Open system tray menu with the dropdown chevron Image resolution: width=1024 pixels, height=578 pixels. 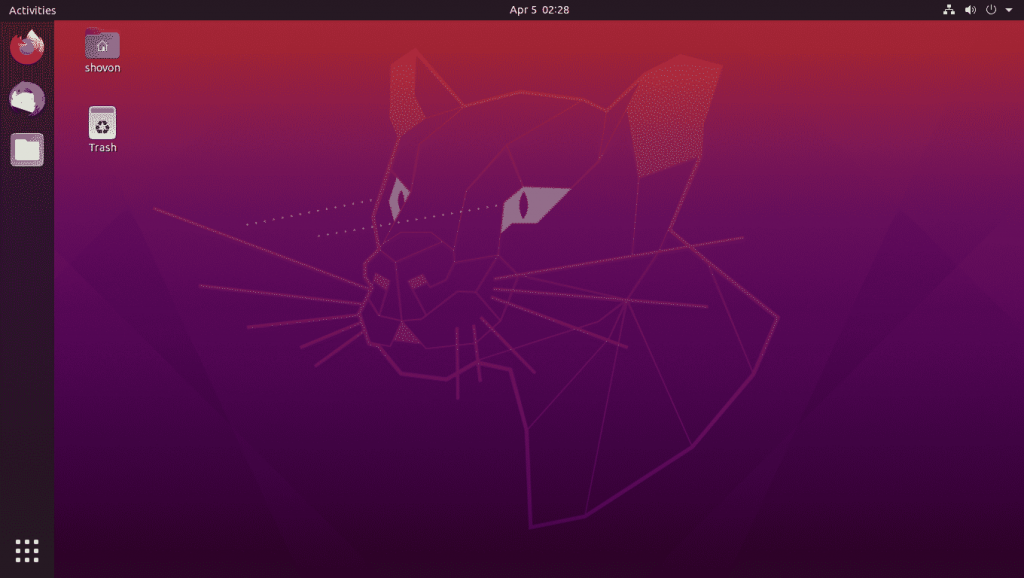tap(1007, 10)
